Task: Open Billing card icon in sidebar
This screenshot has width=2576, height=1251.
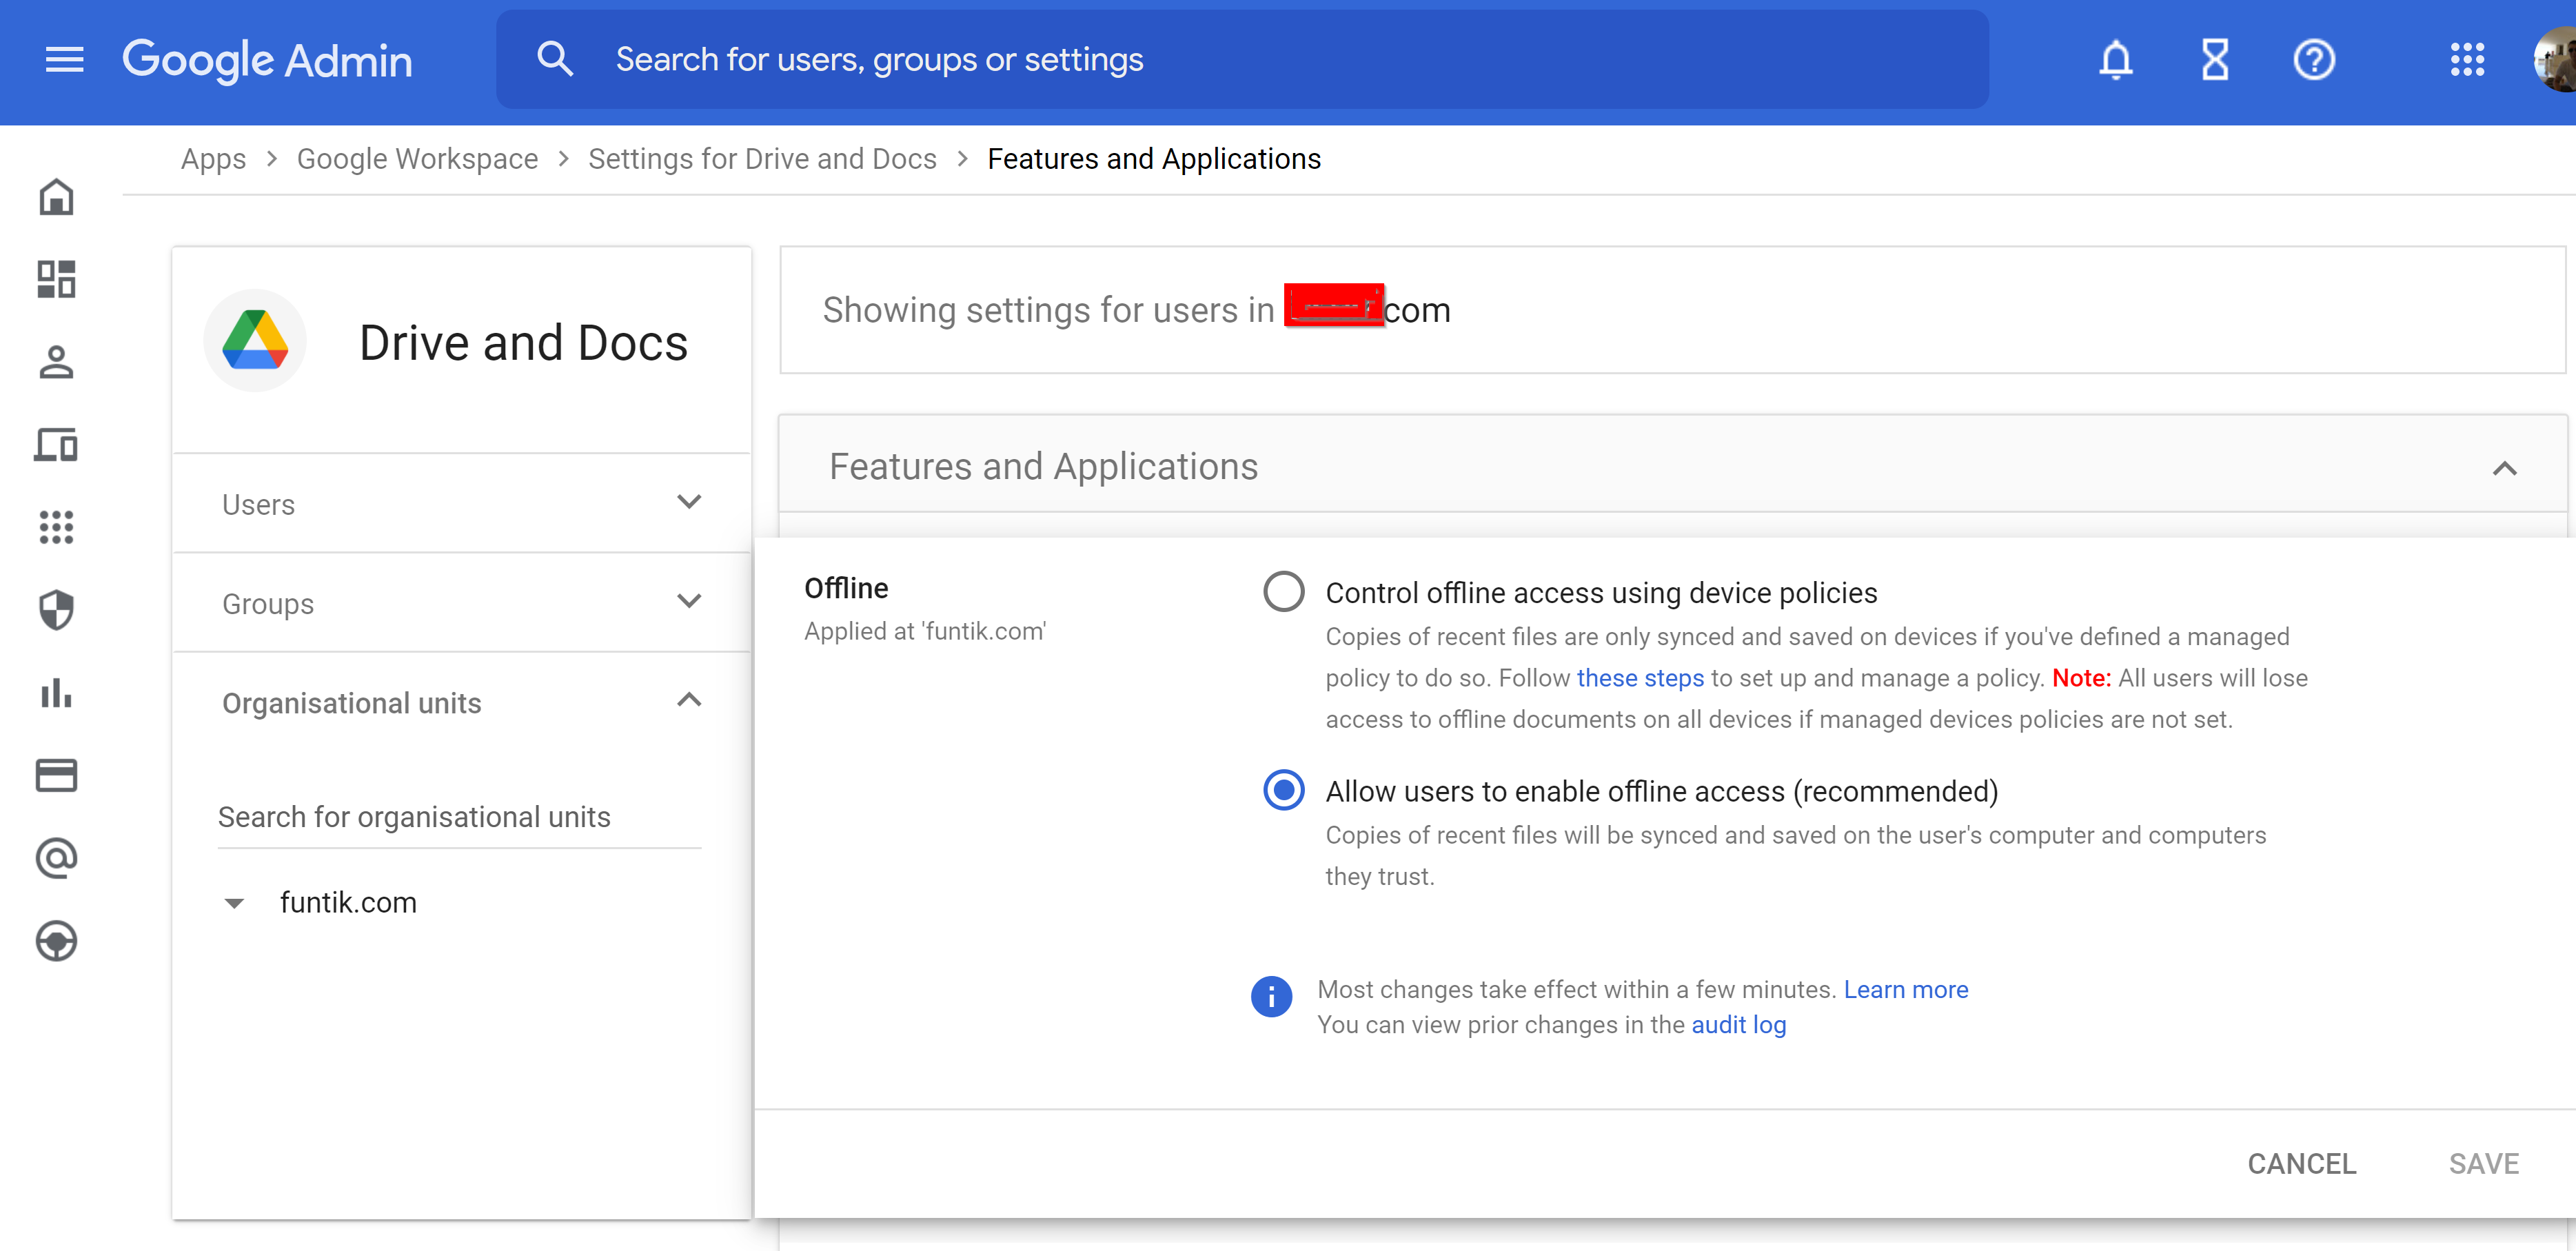Action: [57, 775]
